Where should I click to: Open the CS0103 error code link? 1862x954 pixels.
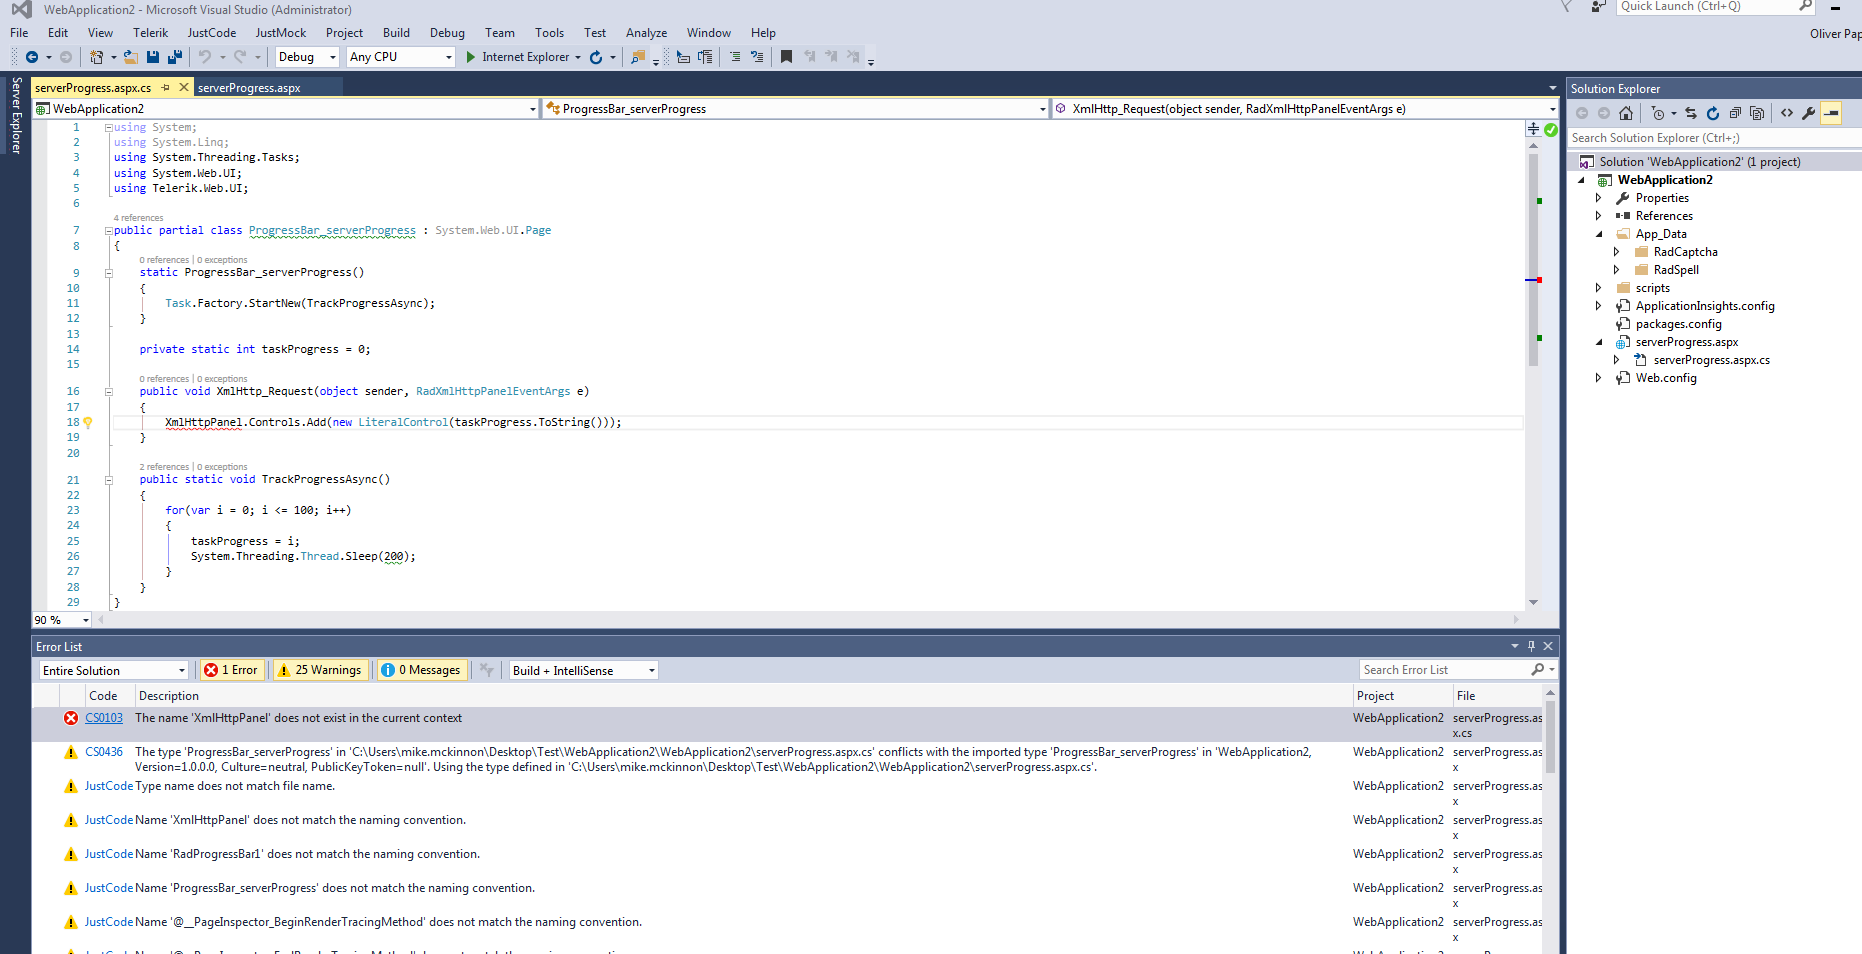tap(104, 718)
